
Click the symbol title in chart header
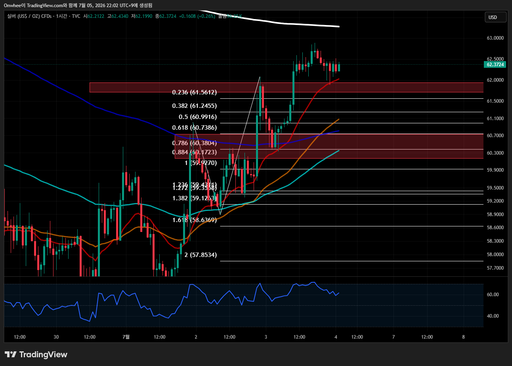point(44,16)
